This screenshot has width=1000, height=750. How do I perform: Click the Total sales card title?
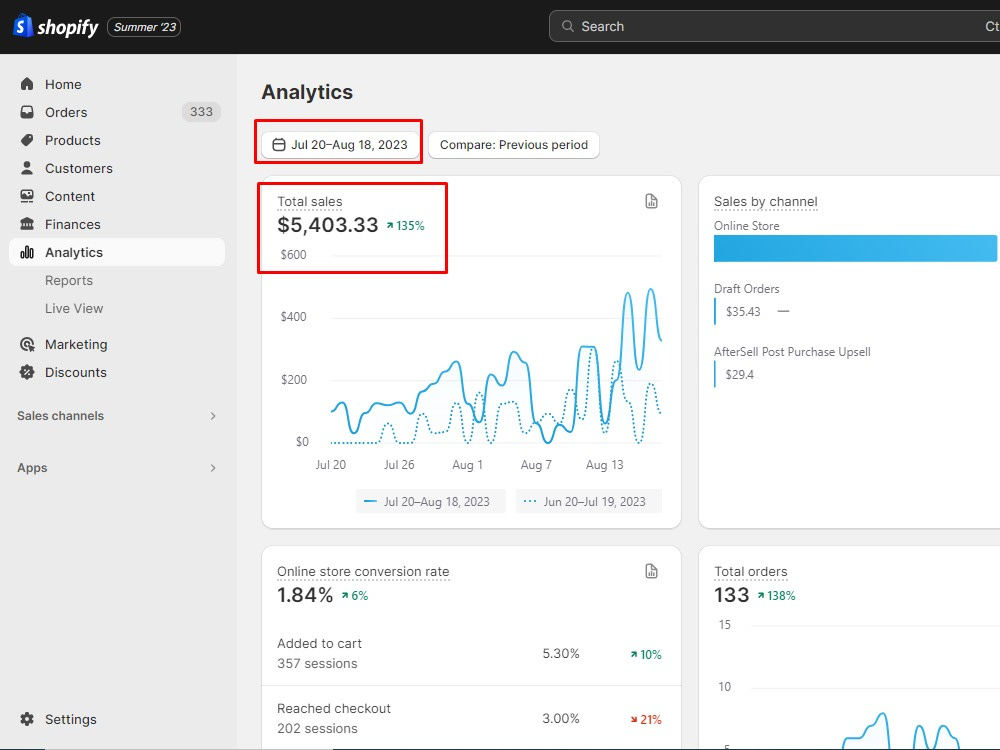310,202
